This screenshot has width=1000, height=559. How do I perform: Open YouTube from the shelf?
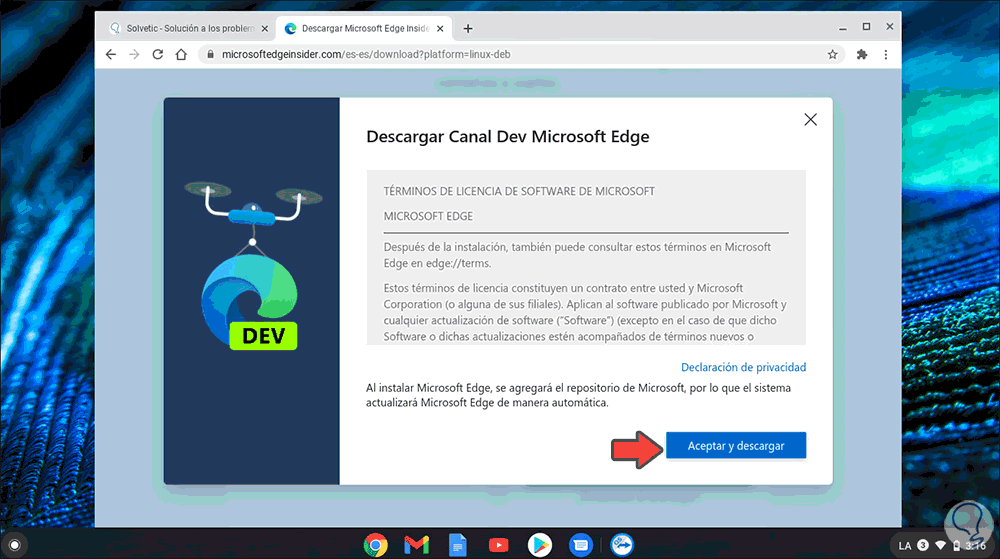tap(499, 545)
